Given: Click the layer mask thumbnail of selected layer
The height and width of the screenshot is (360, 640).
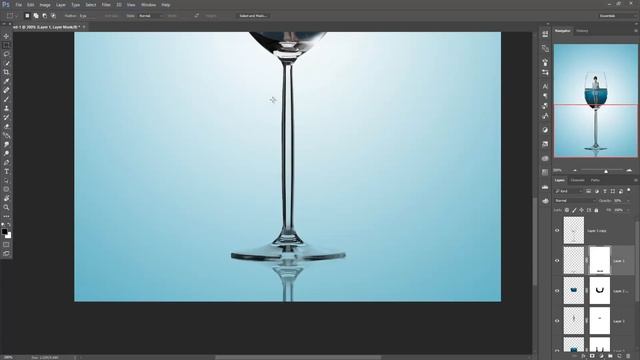Looking at the screenshot, I should point(600,260).
